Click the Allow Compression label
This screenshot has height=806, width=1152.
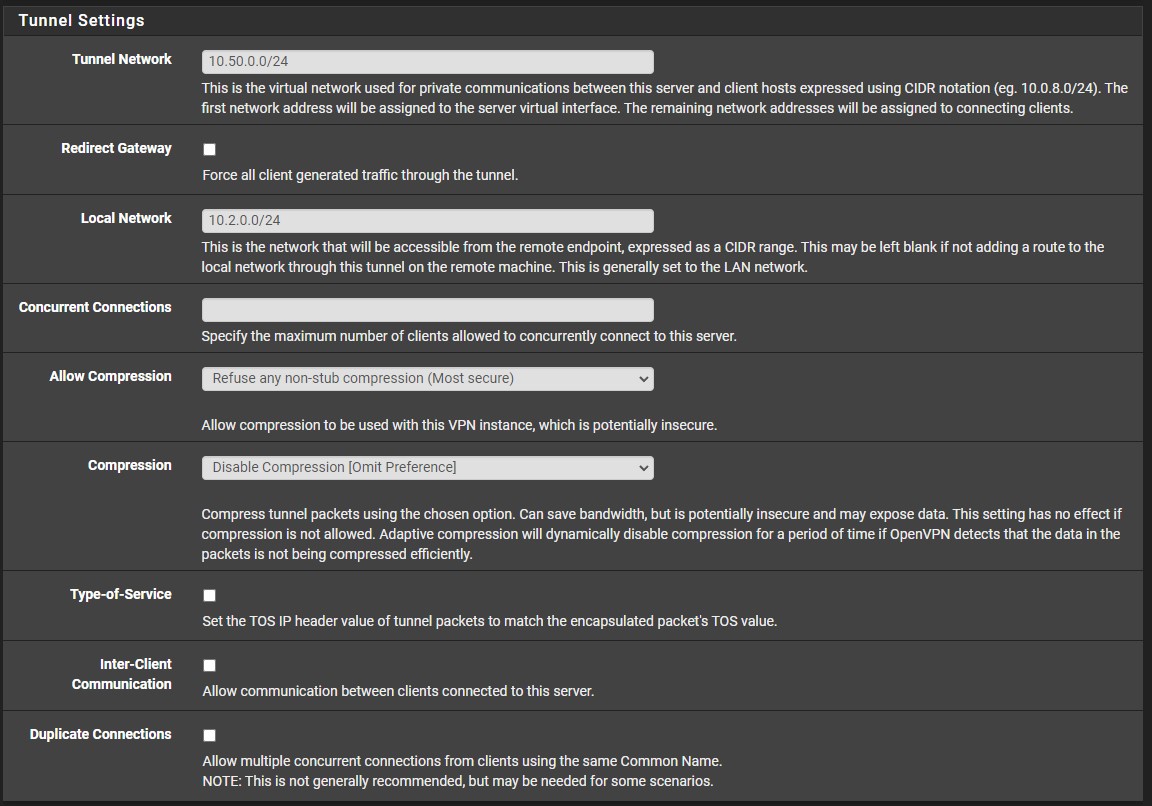click(x=110, y=377)
